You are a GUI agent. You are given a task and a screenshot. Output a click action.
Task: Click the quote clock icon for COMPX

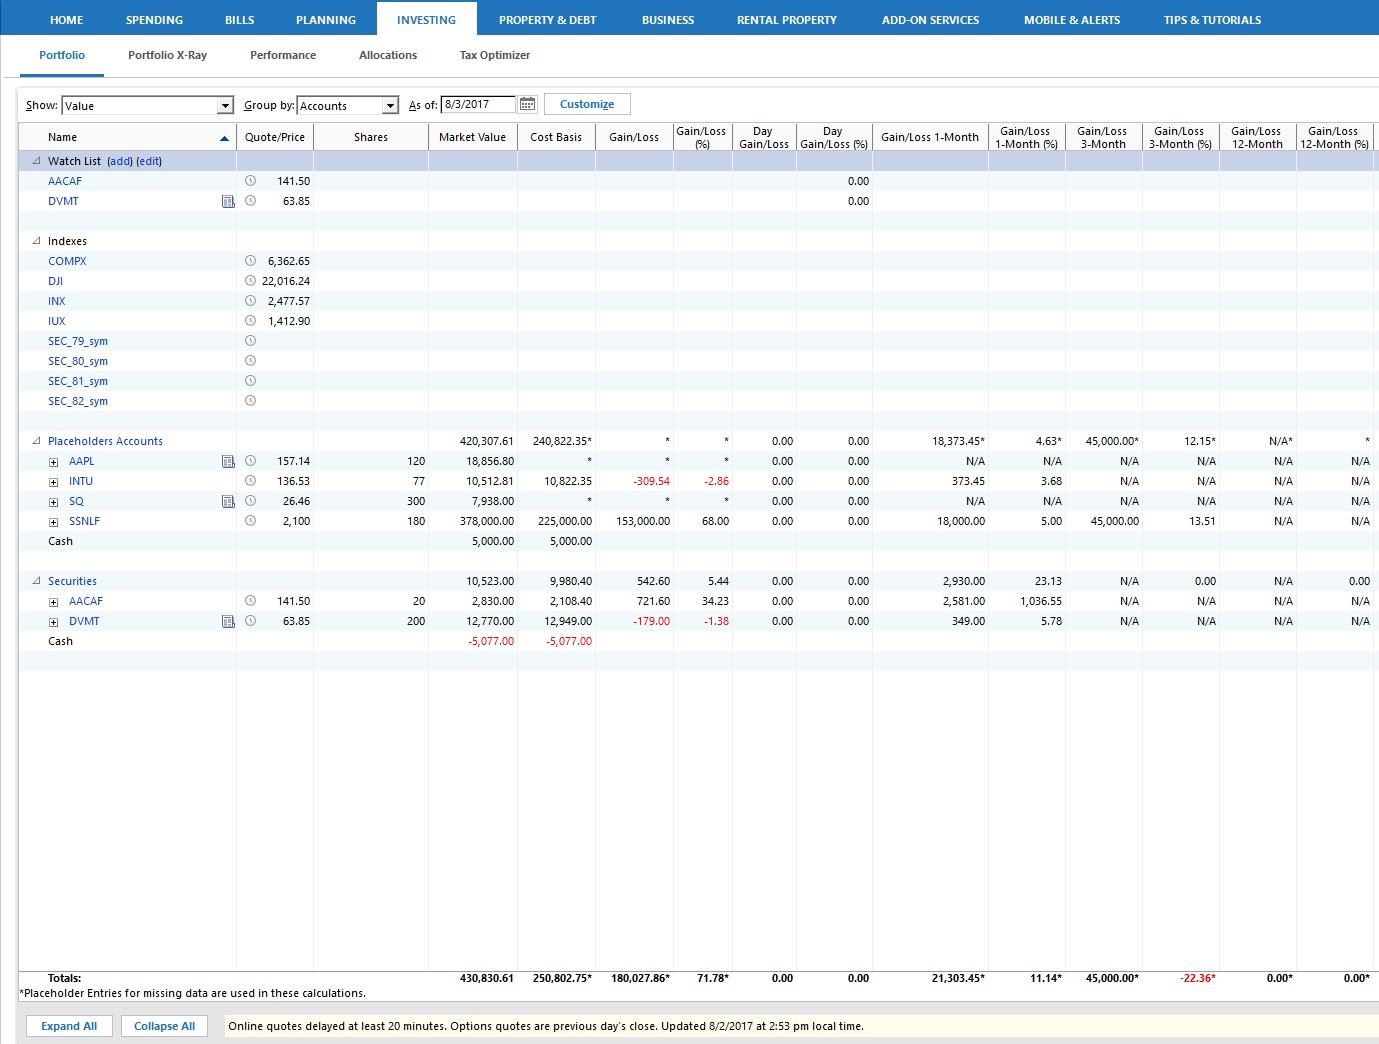tap(250, 261)
